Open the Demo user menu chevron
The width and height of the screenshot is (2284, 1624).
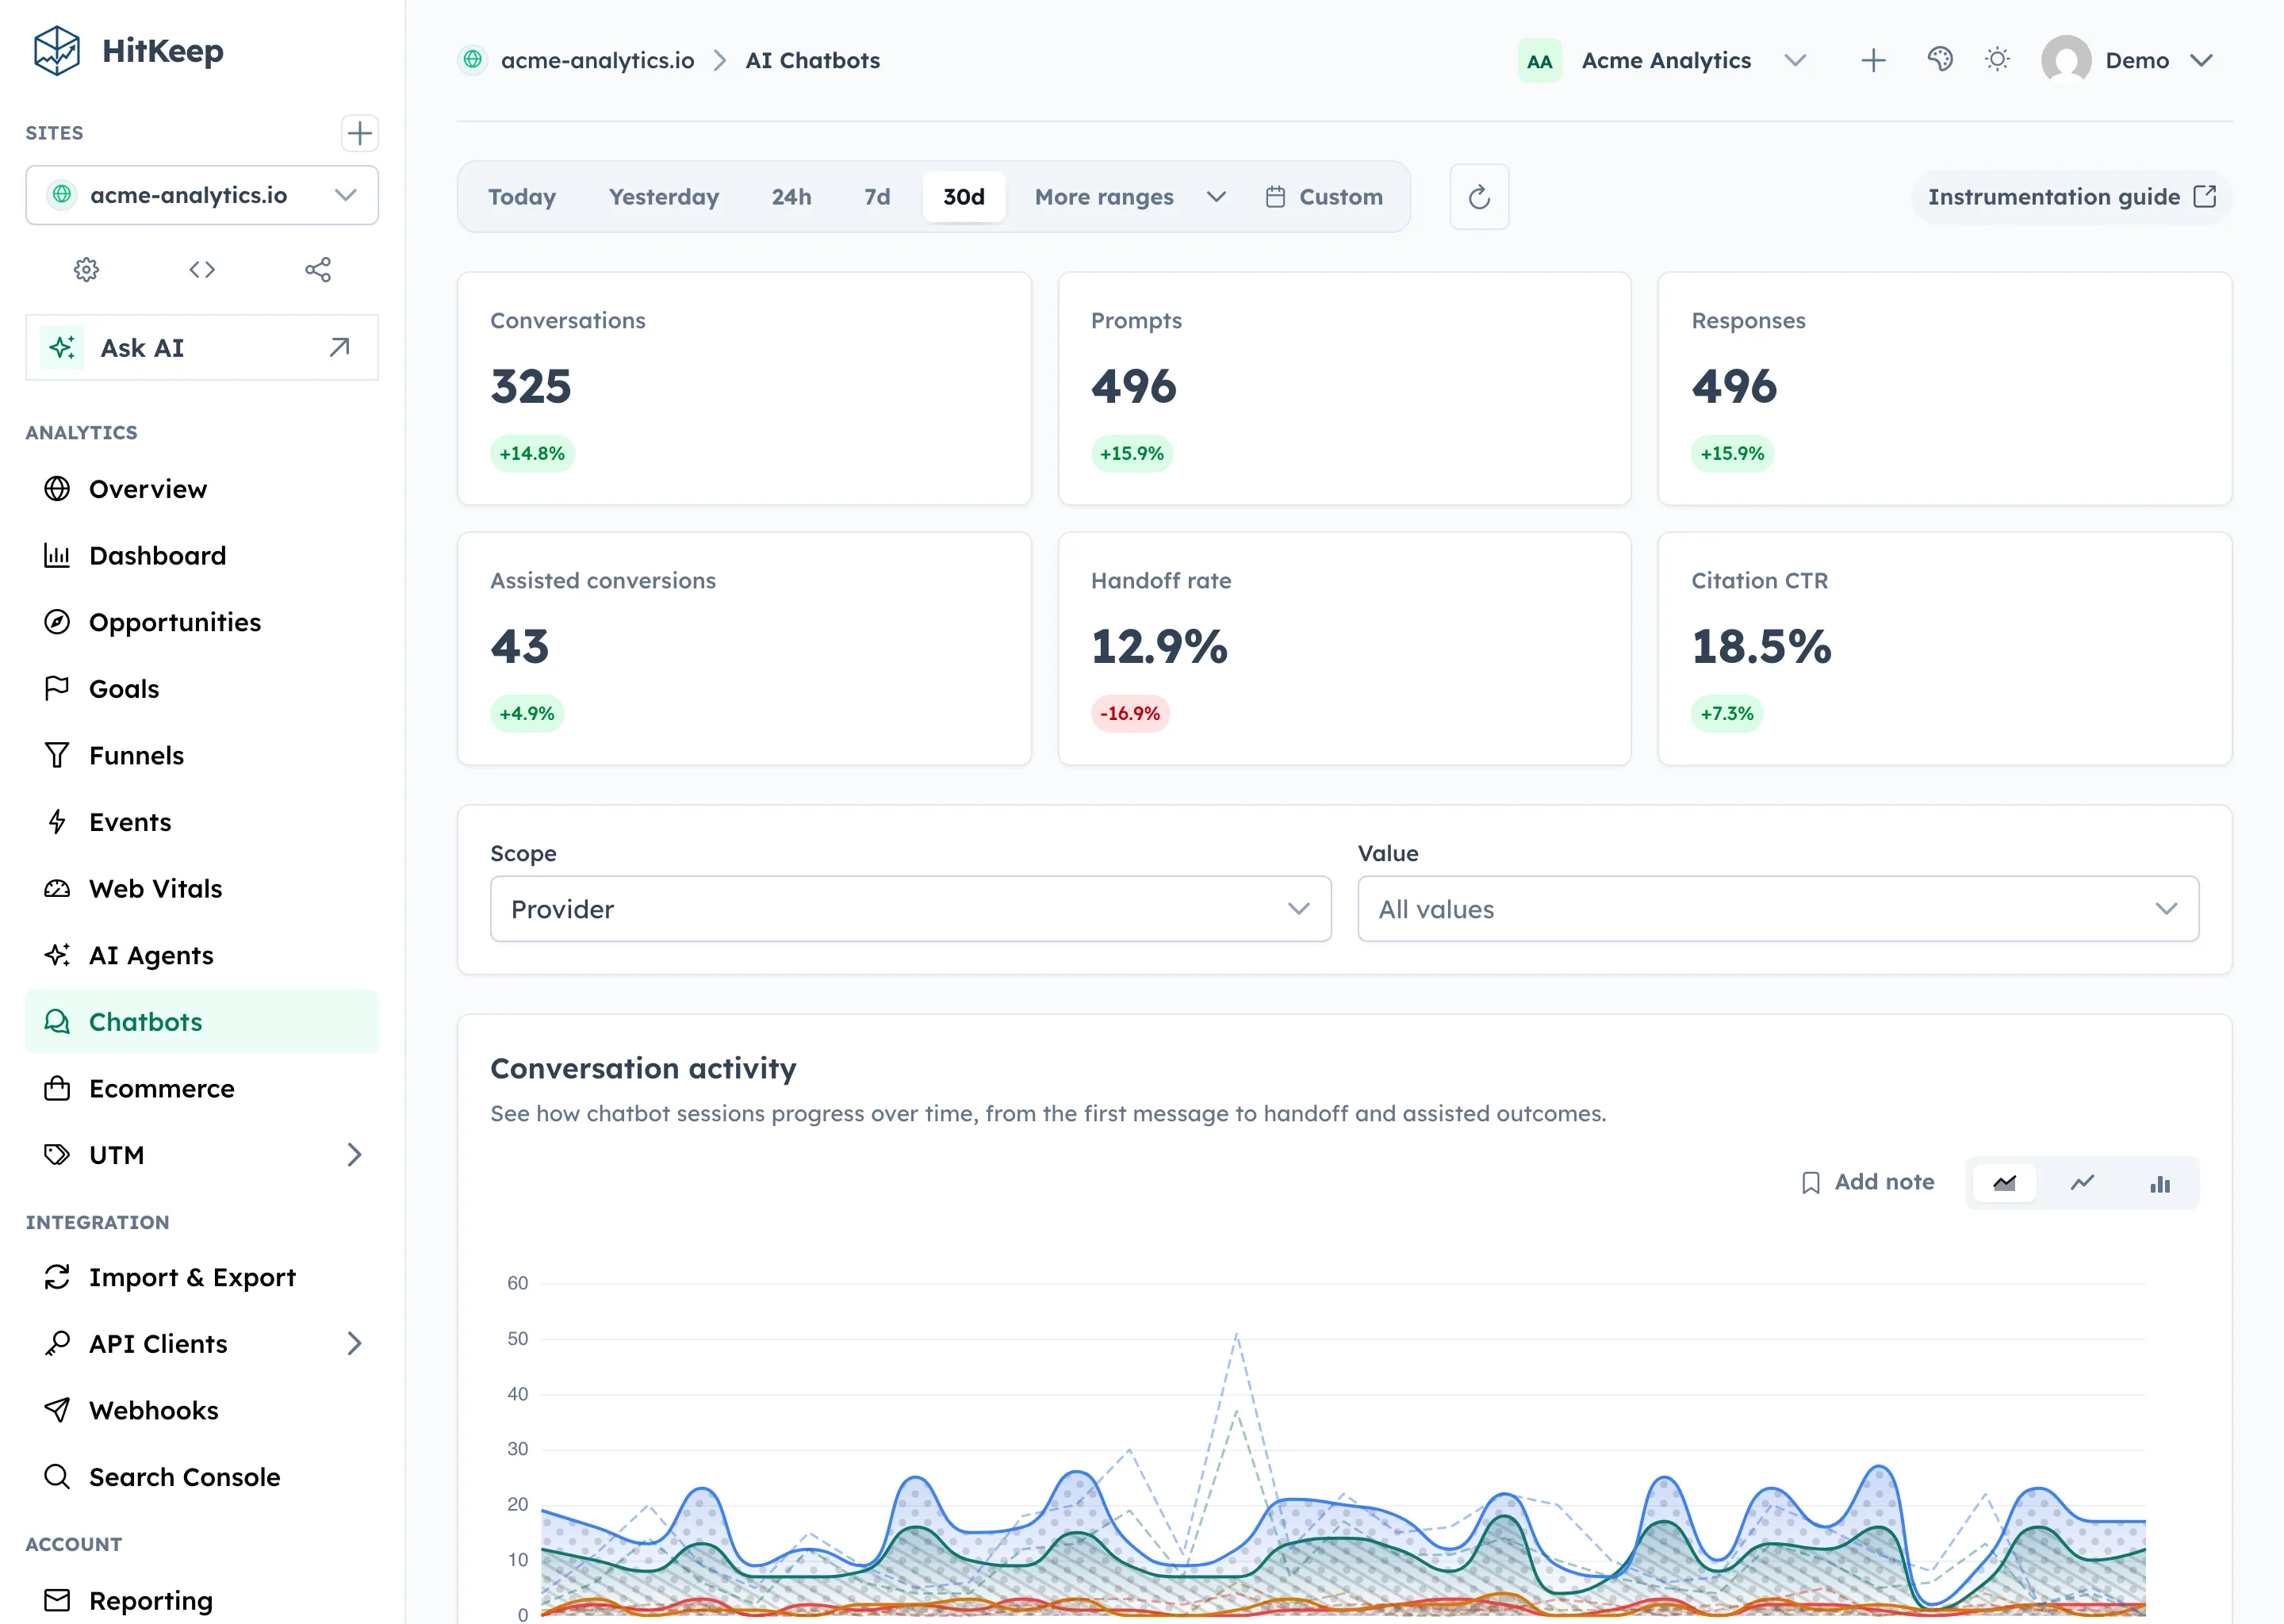coord(2201,60)
